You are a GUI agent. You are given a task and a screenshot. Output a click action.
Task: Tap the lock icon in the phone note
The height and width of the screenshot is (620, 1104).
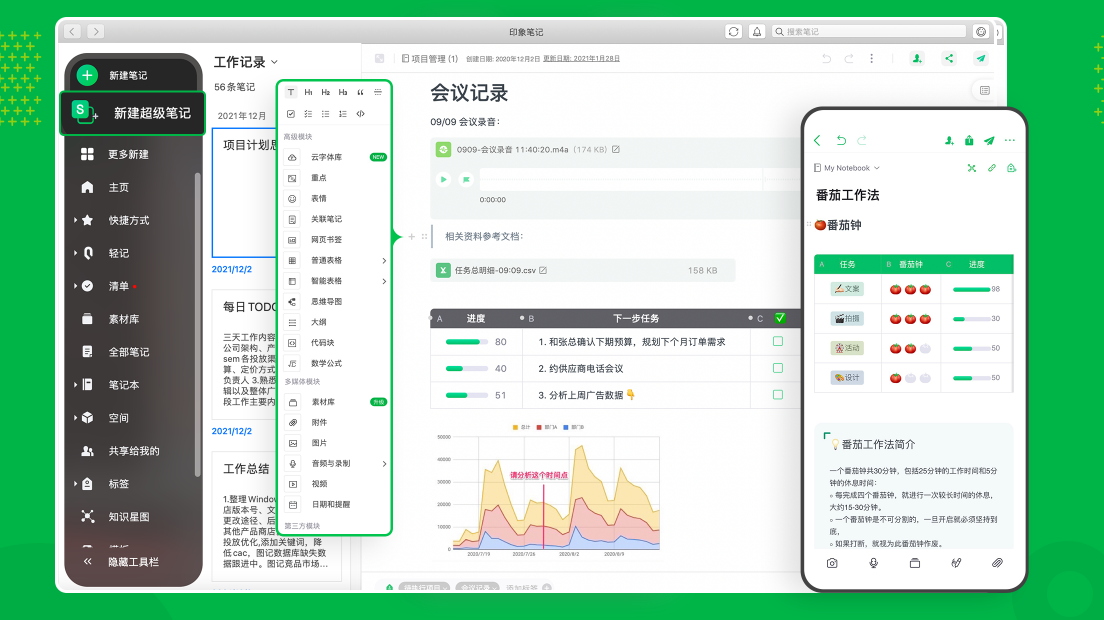[1011, 168]
